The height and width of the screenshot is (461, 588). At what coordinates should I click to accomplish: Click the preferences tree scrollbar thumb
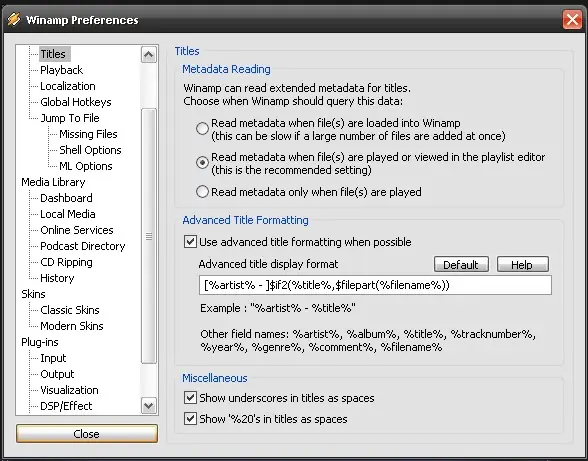point(149,236)
